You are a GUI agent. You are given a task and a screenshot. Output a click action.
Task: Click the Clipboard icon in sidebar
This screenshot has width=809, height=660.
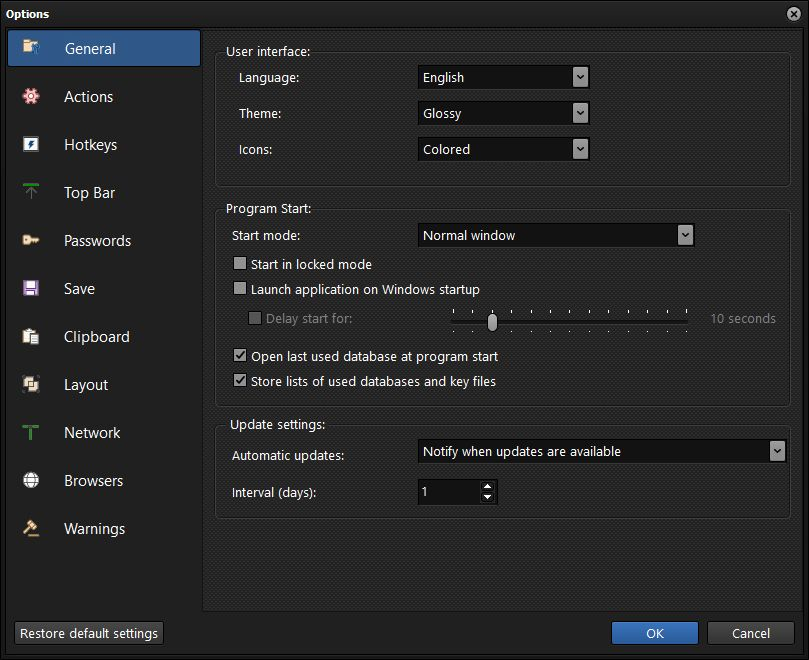(31, 336)
